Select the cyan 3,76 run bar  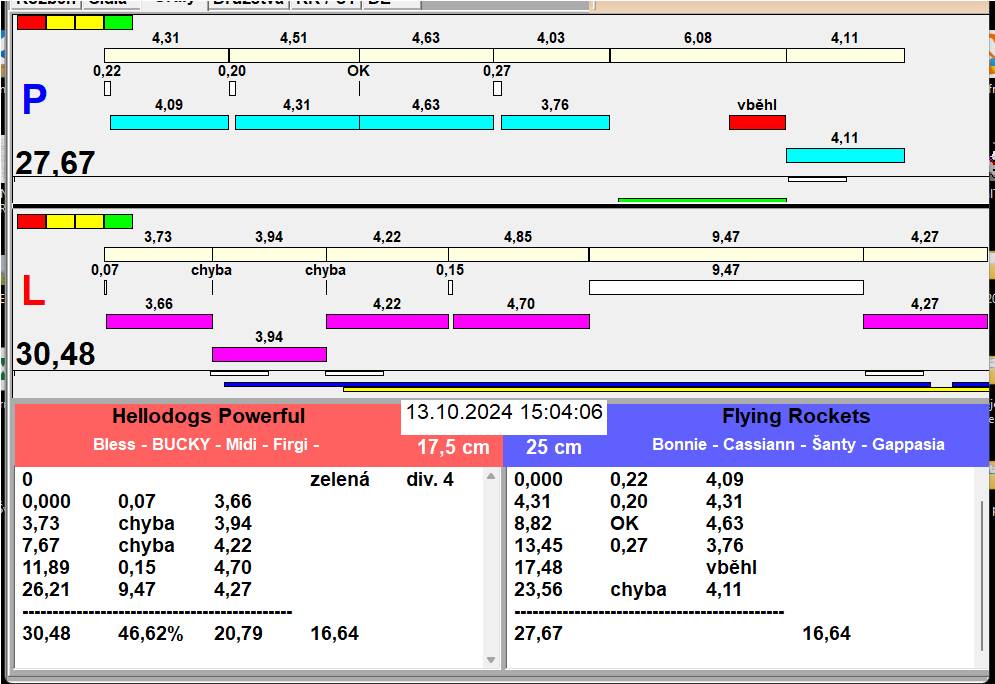tap(555, 122)
